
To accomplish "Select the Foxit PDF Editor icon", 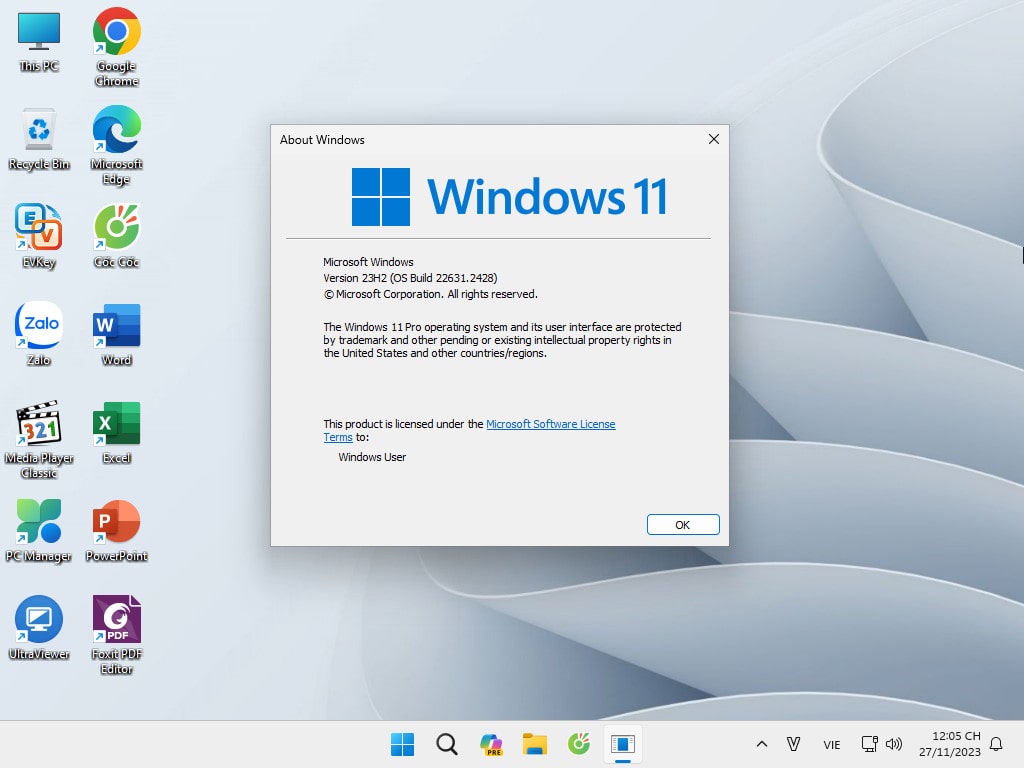I will tap(116, 620).
